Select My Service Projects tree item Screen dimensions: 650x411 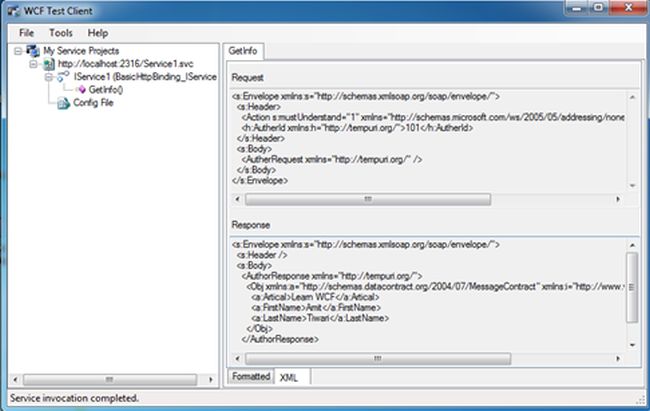click(81, 51)
